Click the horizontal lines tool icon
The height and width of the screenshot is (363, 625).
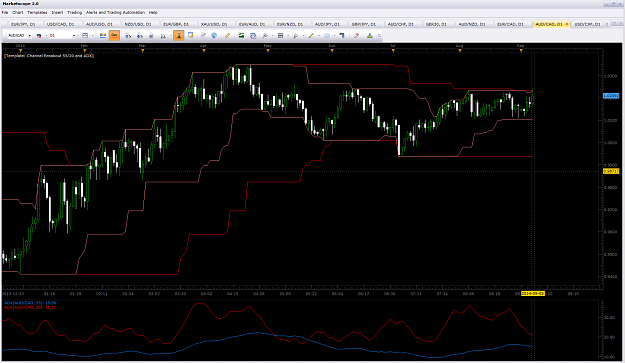coord(281,35)
